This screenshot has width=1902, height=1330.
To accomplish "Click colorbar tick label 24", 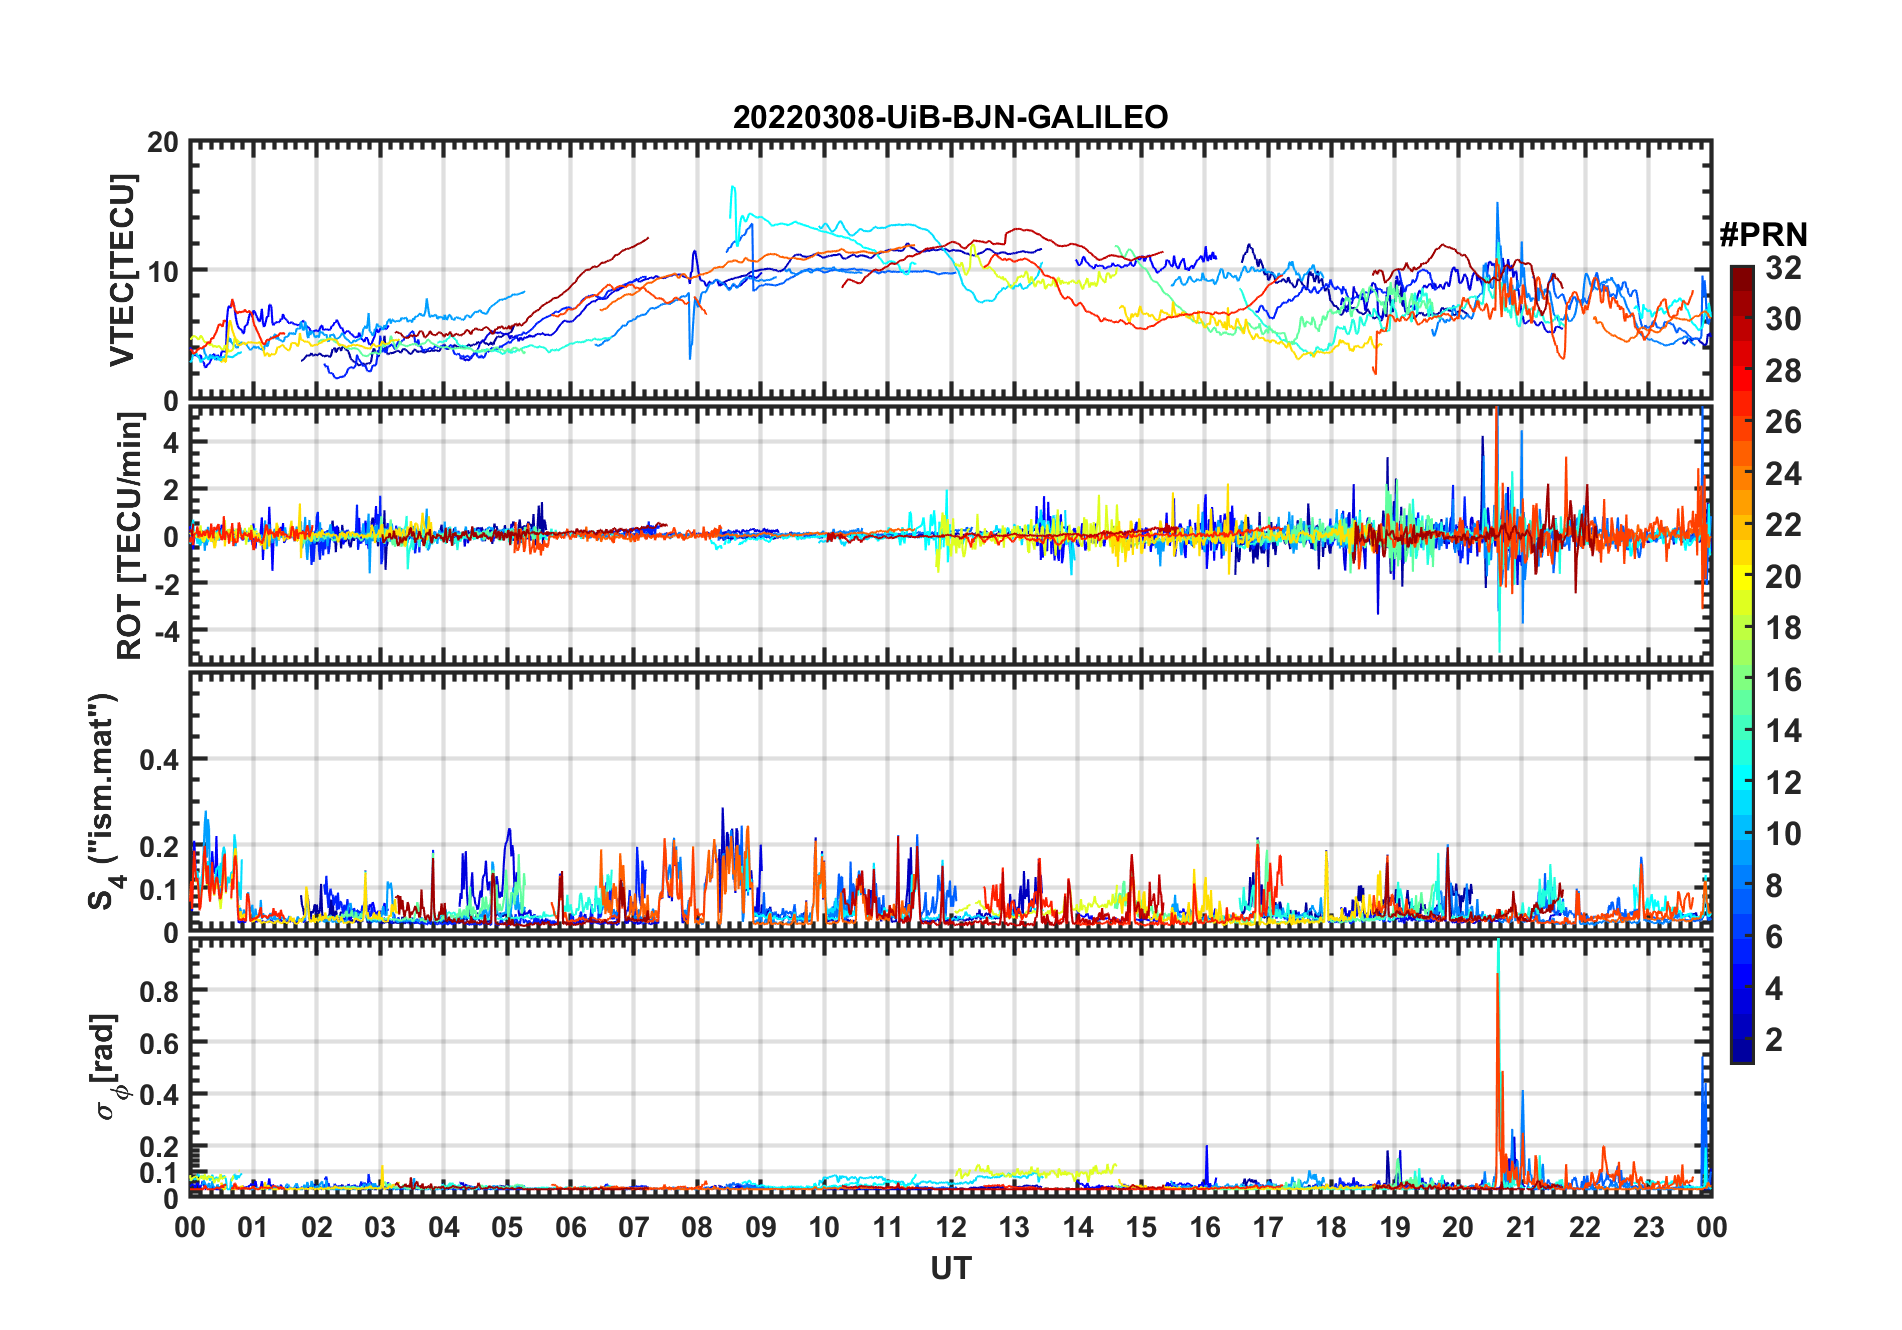I will (x=1783, y=474).
